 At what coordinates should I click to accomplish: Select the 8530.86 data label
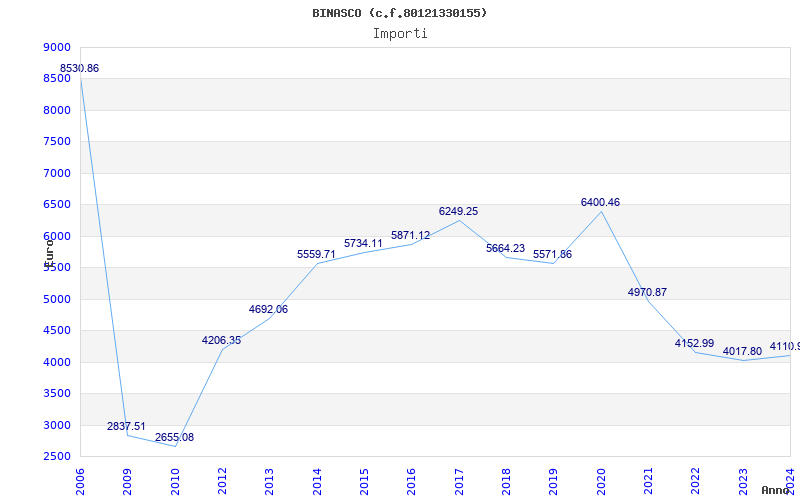coord(80,68)
